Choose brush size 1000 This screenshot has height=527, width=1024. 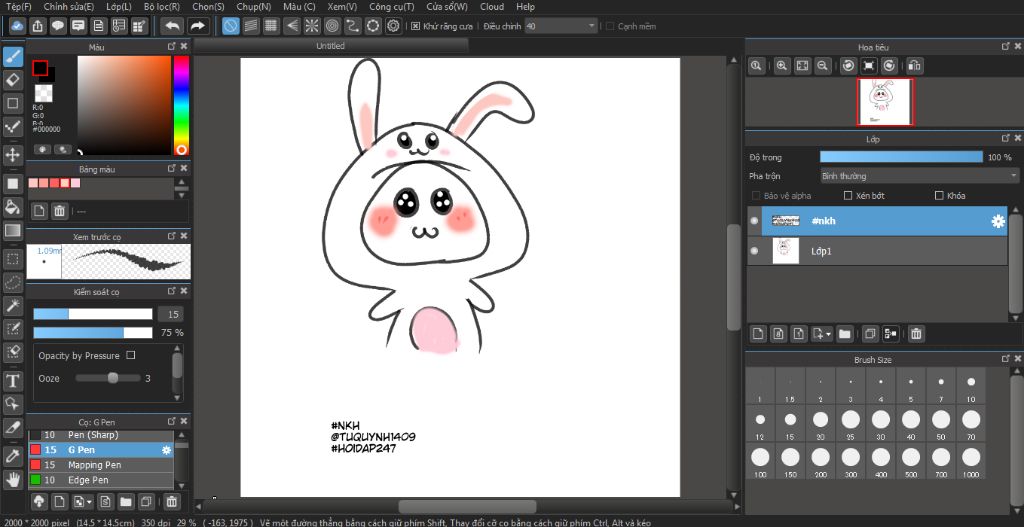click(x=971, y=461)
